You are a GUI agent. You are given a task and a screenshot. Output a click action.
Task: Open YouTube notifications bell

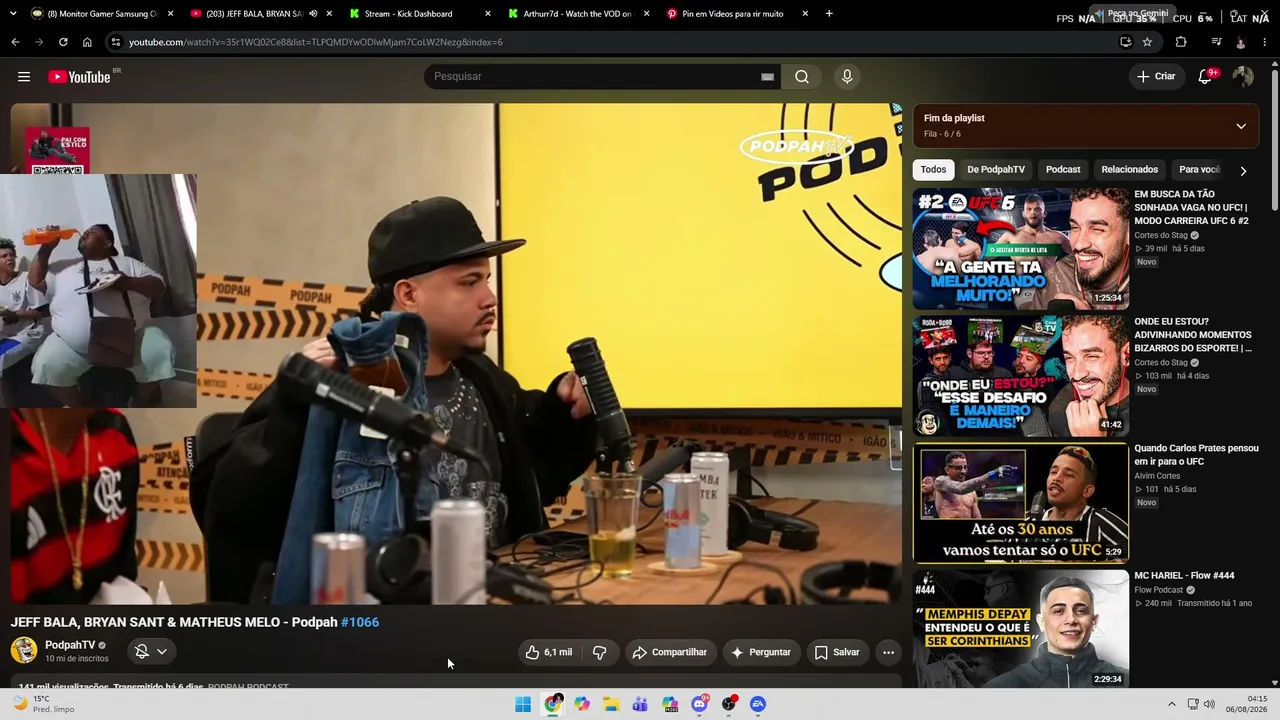[x=1205, y=77]
